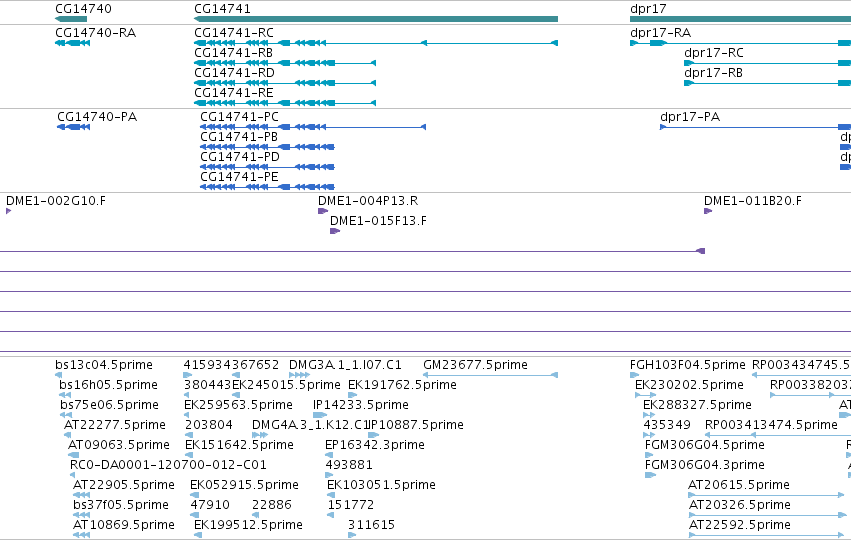
Task: Click the DME1-002G10.F arrow marker
Action: click(8, 211)
